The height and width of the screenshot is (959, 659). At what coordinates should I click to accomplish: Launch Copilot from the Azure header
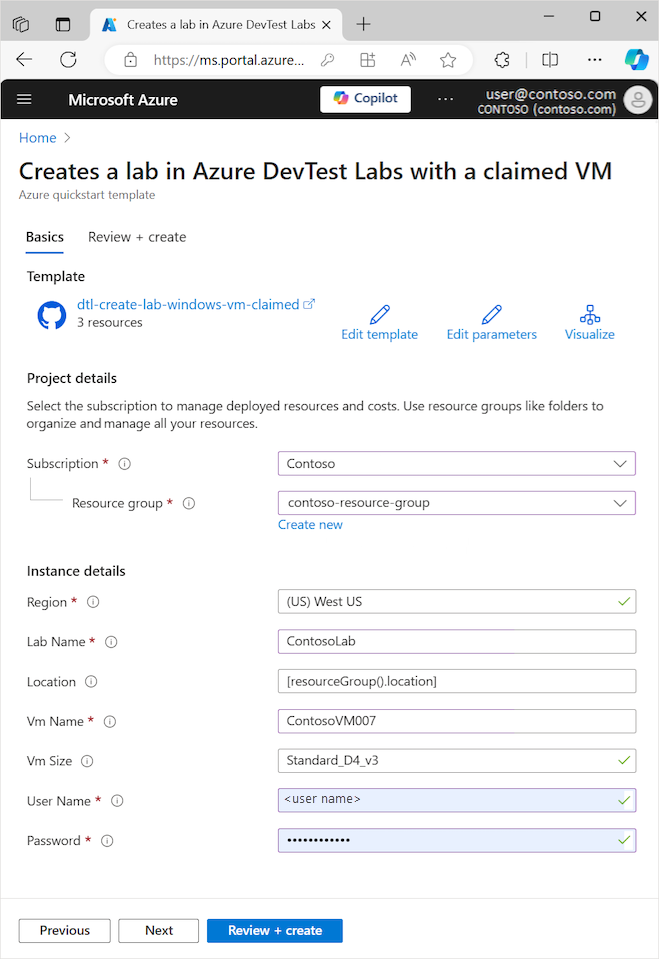pyautogui.click(x=365, y=99)
